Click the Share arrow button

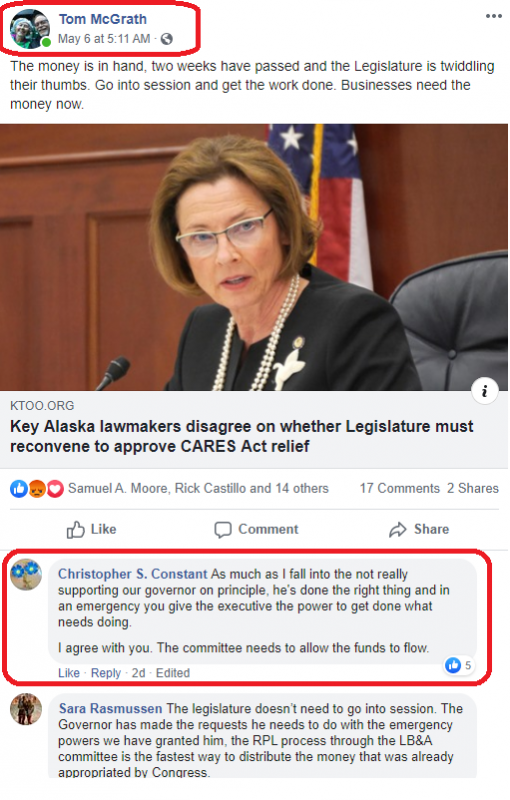click(419, 529)
